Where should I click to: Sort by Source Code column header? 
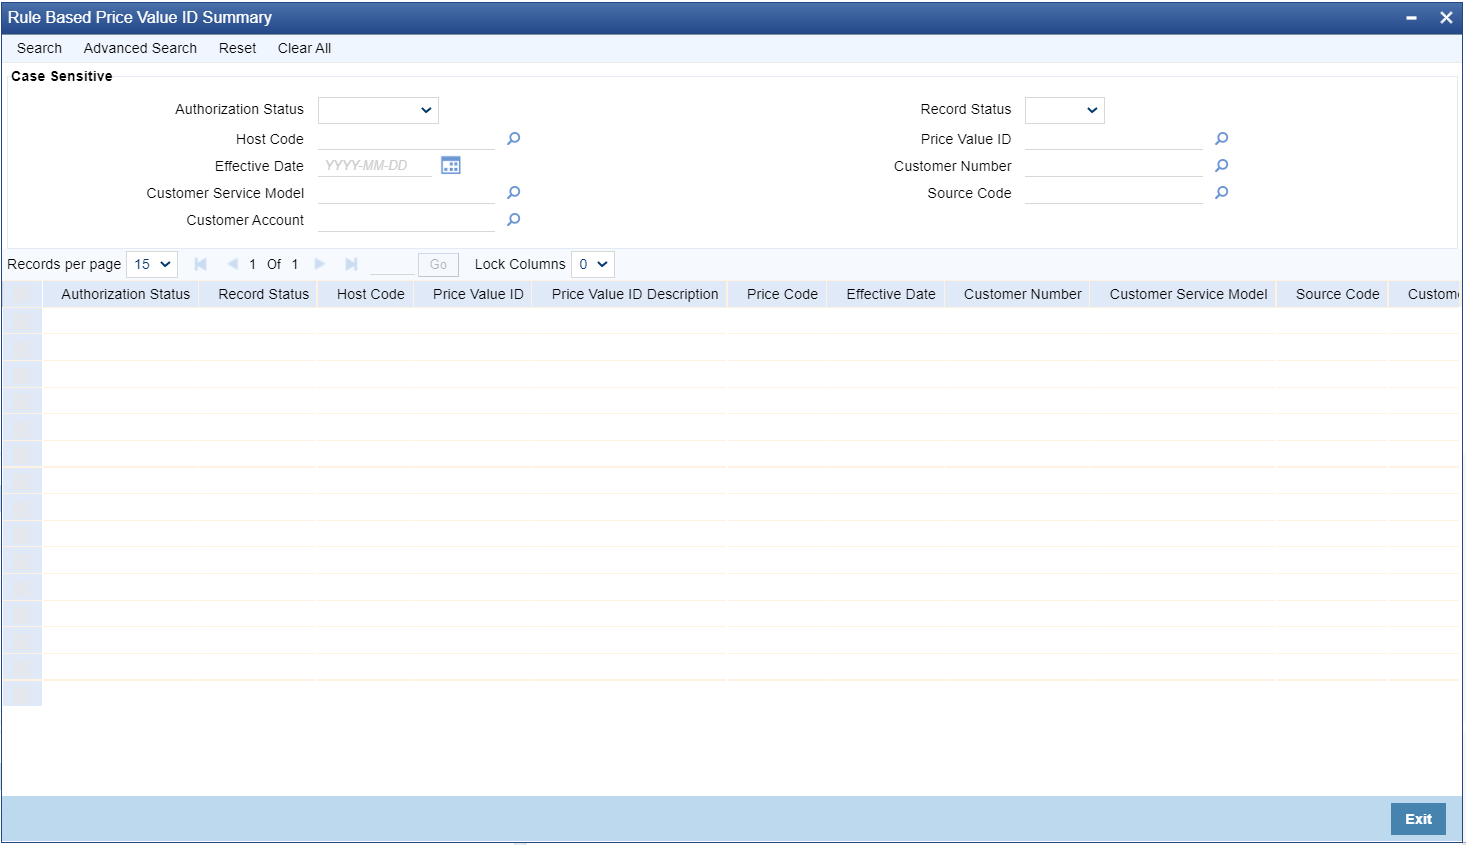(1337, 294)
